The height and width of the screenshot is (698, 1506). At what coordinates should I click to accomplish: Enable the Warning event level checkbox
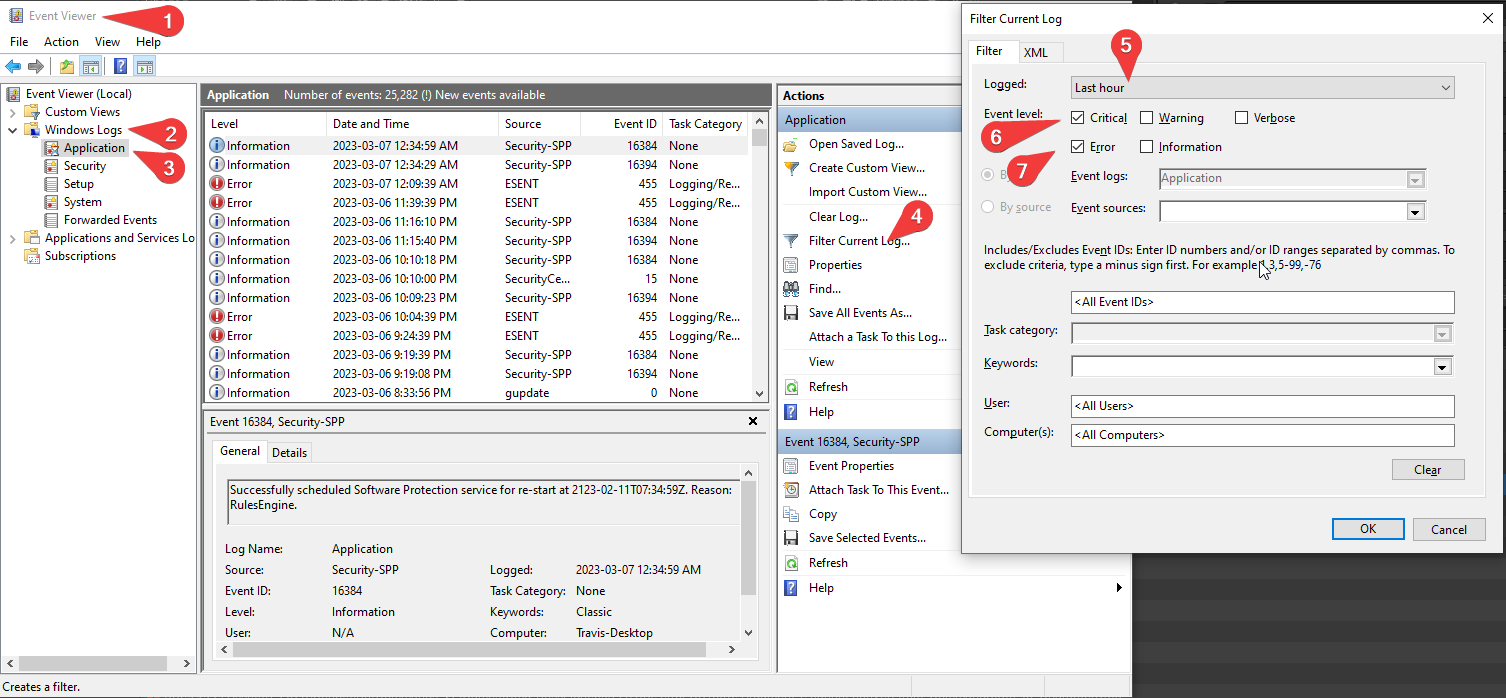(1146, 118)
